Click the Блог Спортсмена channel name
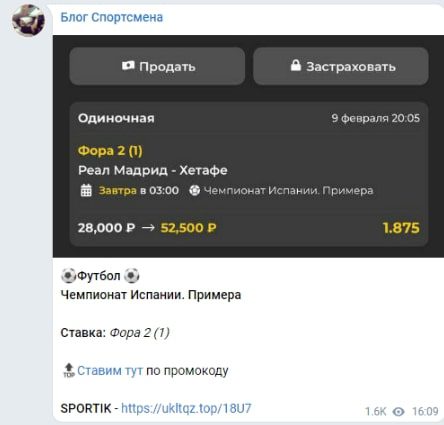Viewport: 444px width, 425px height. point(112,17)
